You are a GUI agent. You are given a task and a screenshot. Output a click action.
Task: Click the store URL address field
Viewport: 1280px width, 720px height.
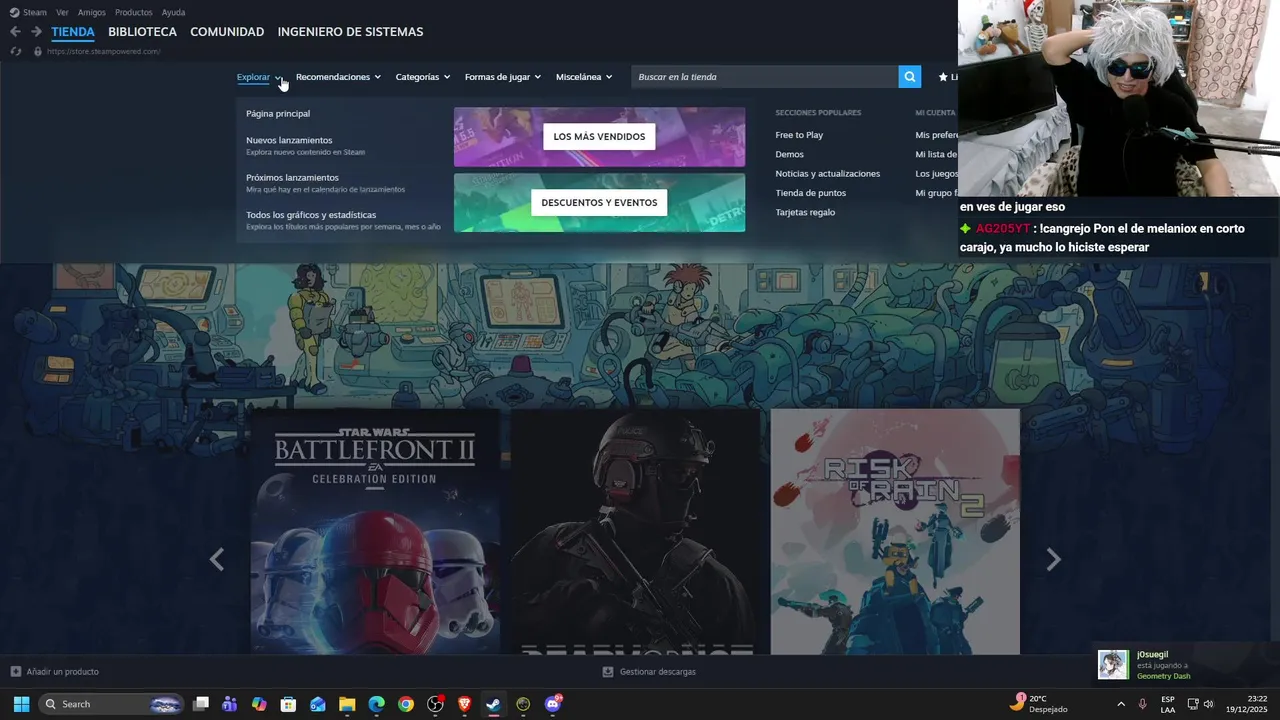[x=103, y=51]
